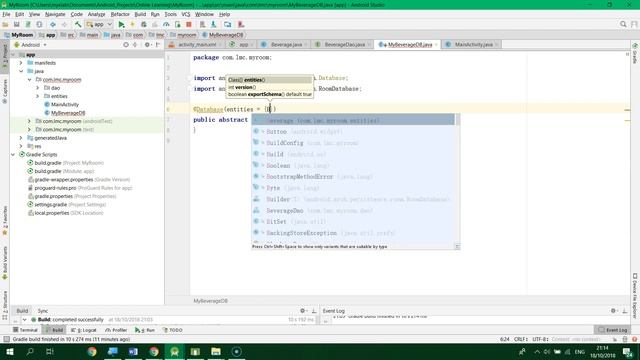The width and height of the screenshot is (640, 360).
Task: Click the Android Studio taskbar icon
Action: (x=175, y=351)
